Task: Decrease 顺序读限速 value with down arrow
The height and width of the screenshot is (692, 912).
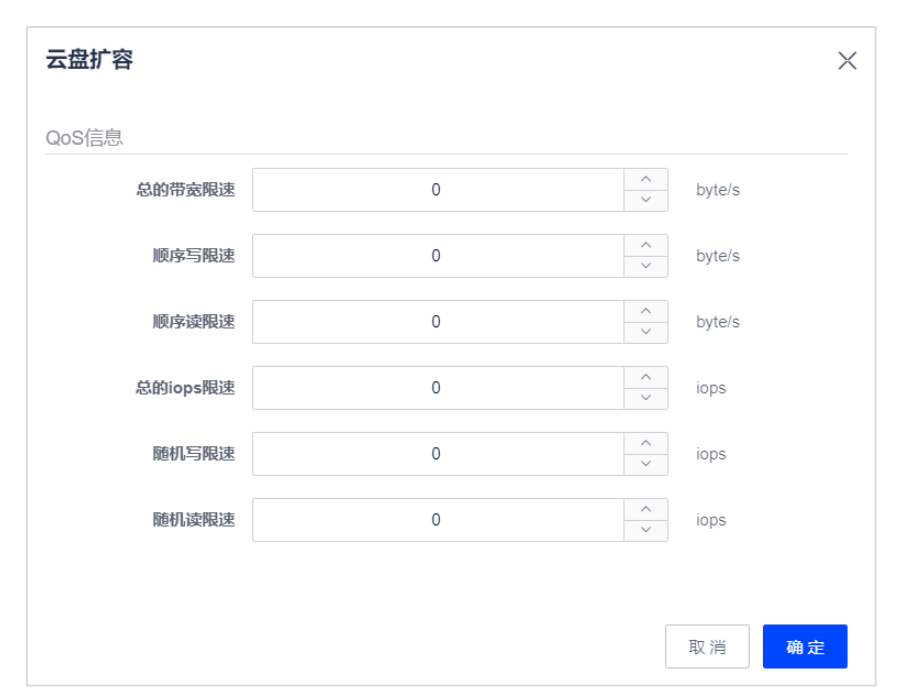Action: tap(646, 332)
